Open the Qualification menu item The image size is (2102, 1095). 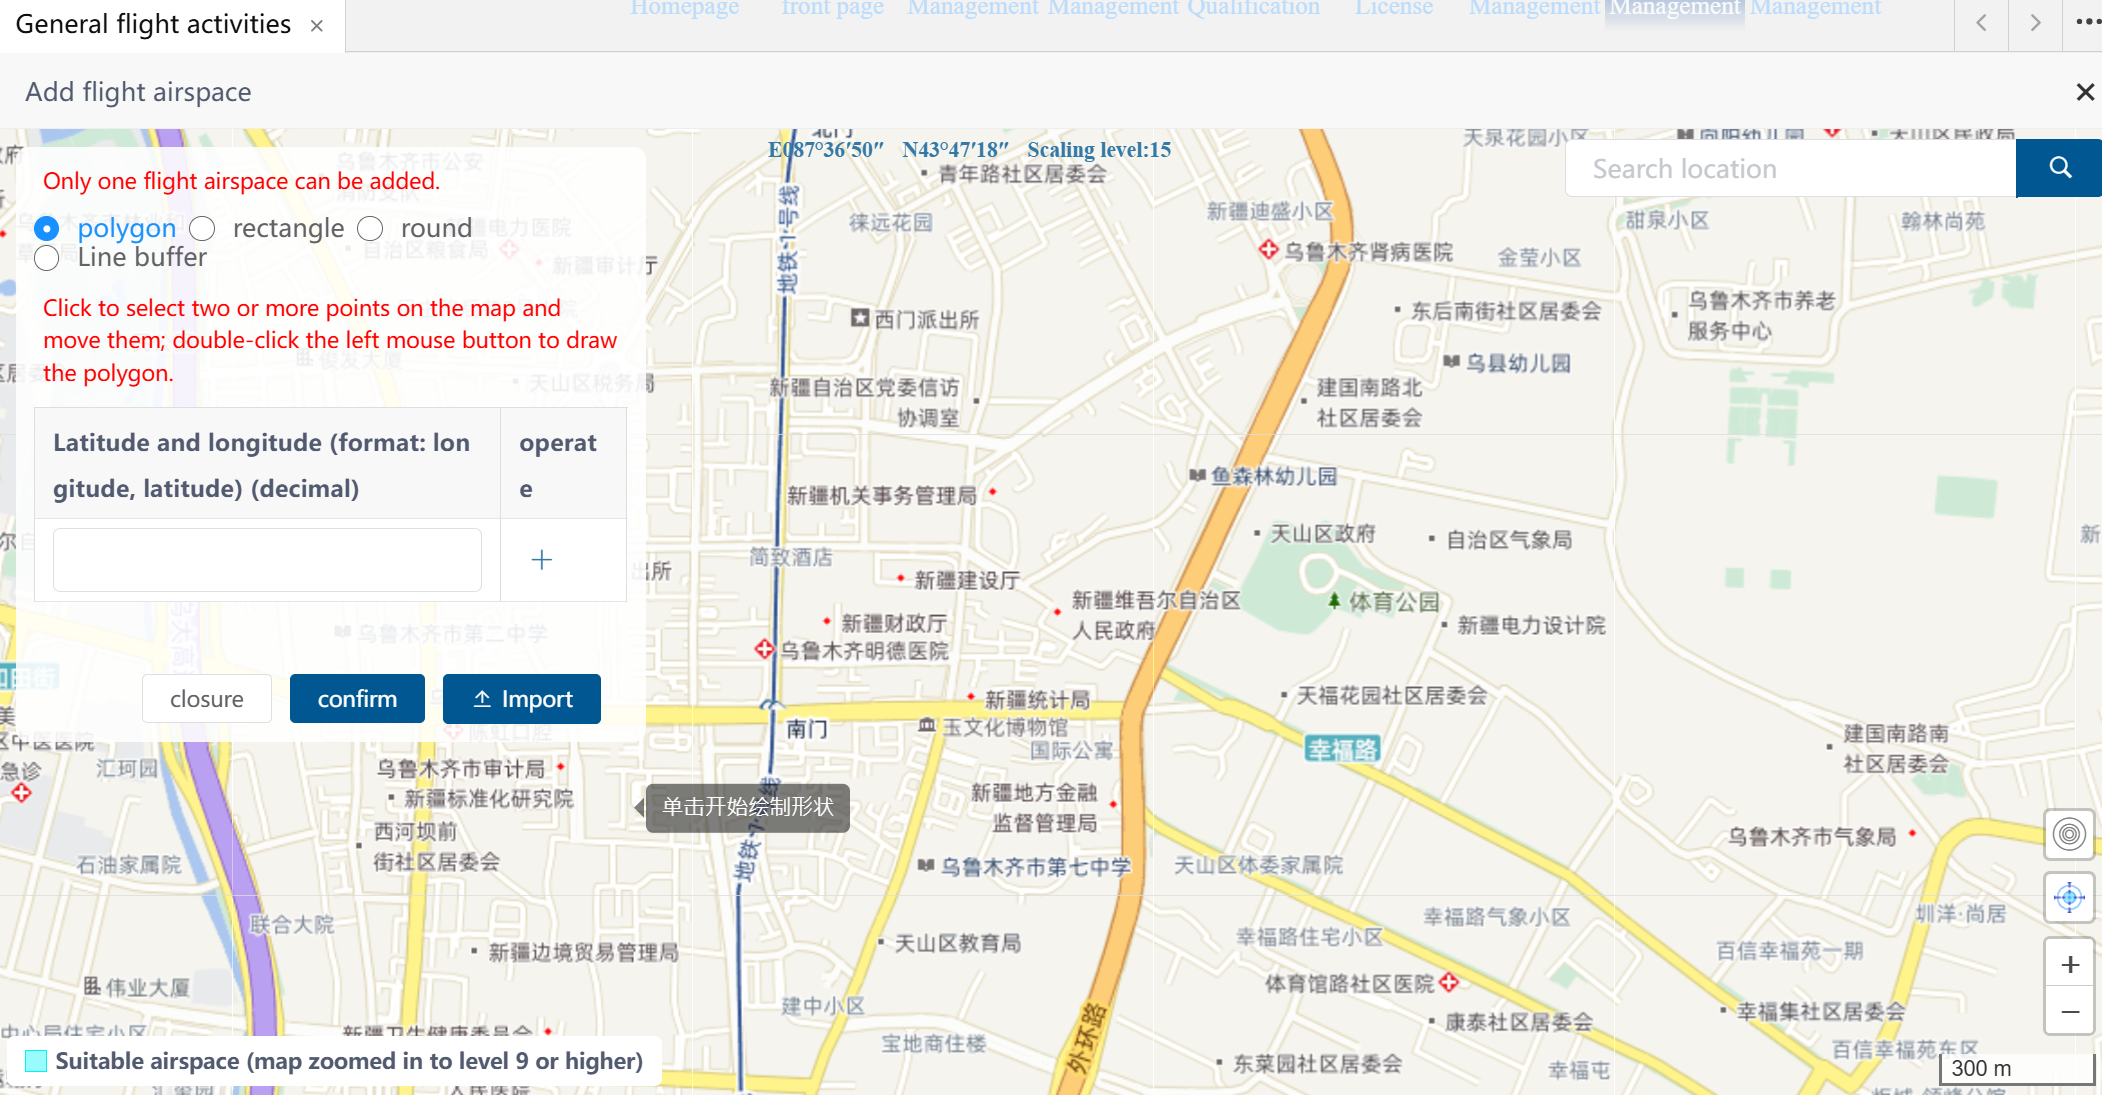1253,8
